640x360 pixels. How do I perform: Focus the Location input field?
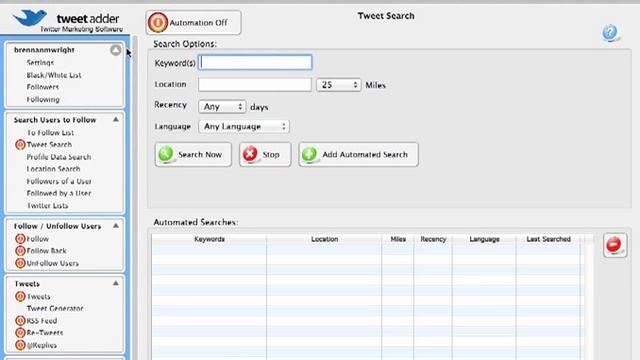[x=255, y=84]
